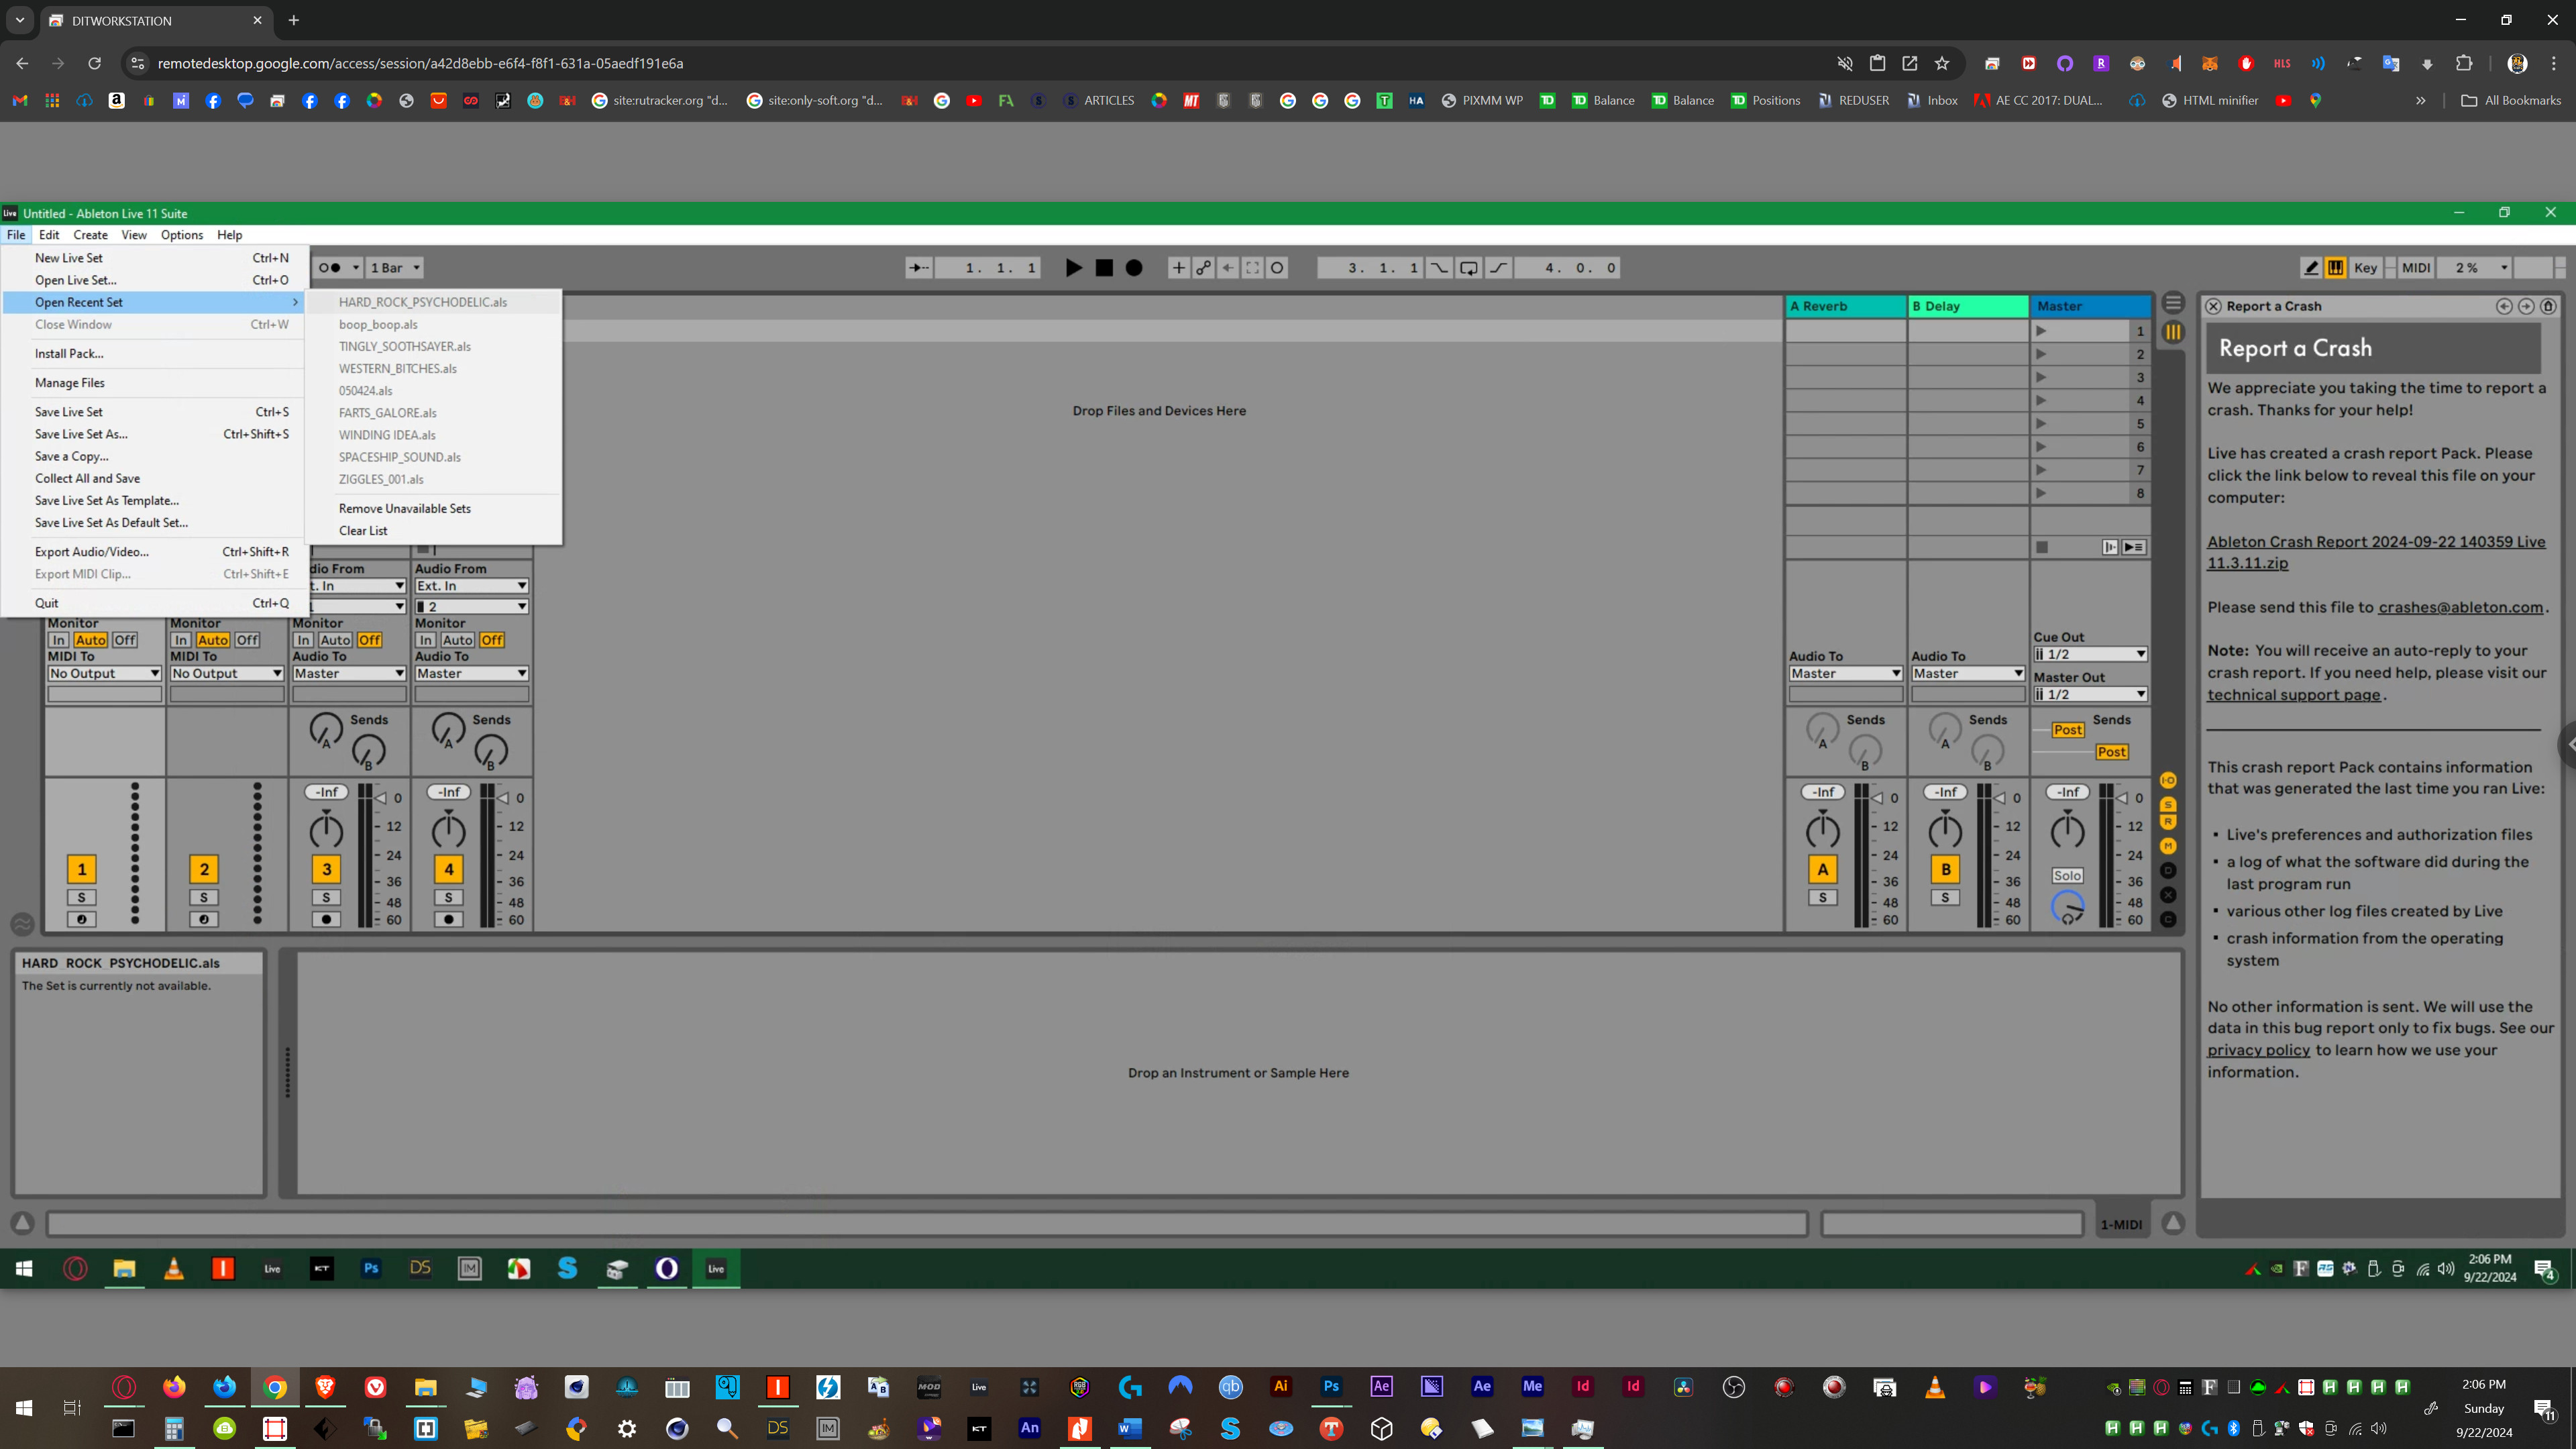
Task: Select Session view selector icon
Action: pyautogui.click(x=2173, y=332)
